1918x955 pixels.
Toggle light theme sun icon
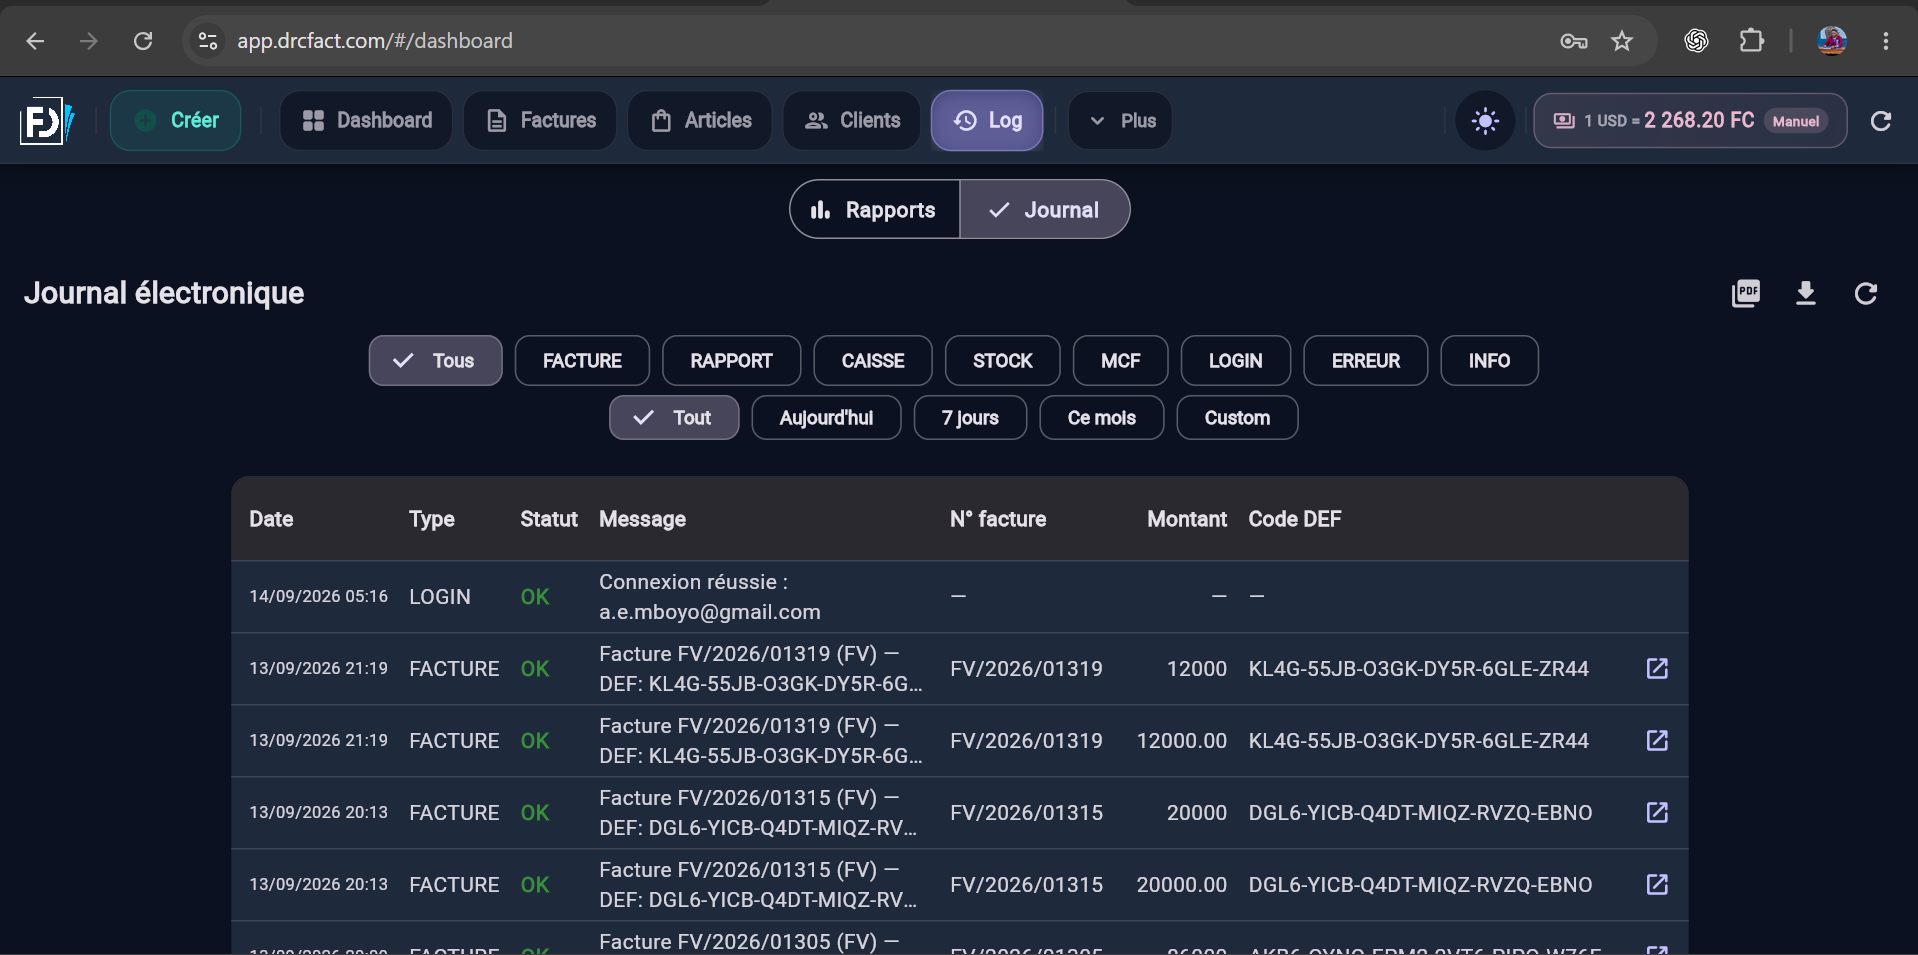[1485, 121]
